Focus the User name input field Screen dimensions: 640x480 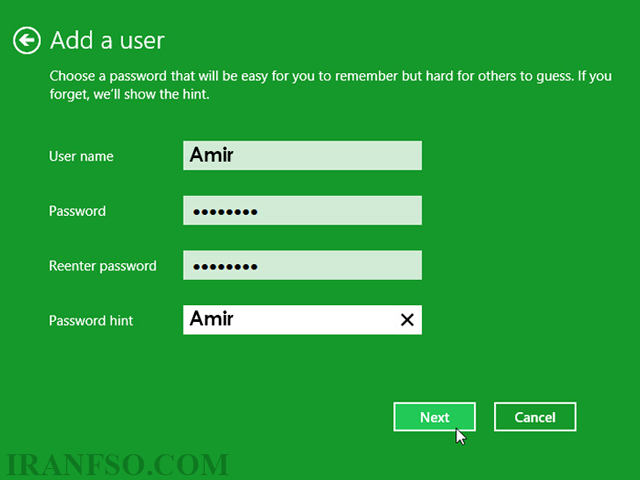coord(302,156)
